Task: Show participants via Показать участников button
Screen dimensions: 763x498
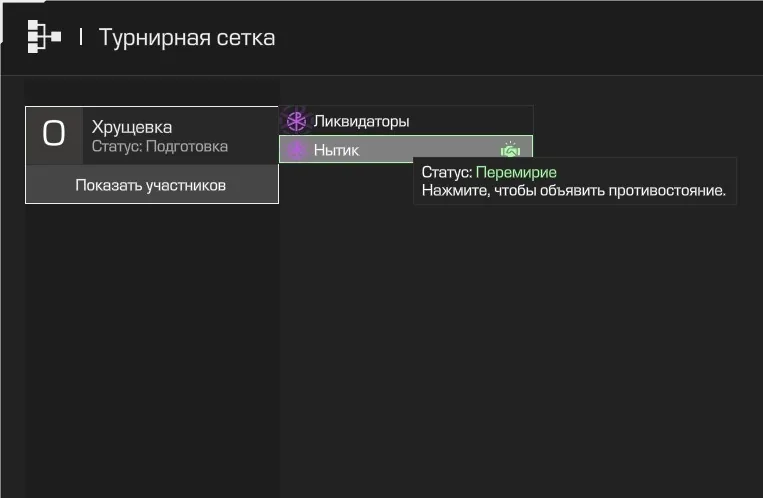Action: (x=152, y=184)
